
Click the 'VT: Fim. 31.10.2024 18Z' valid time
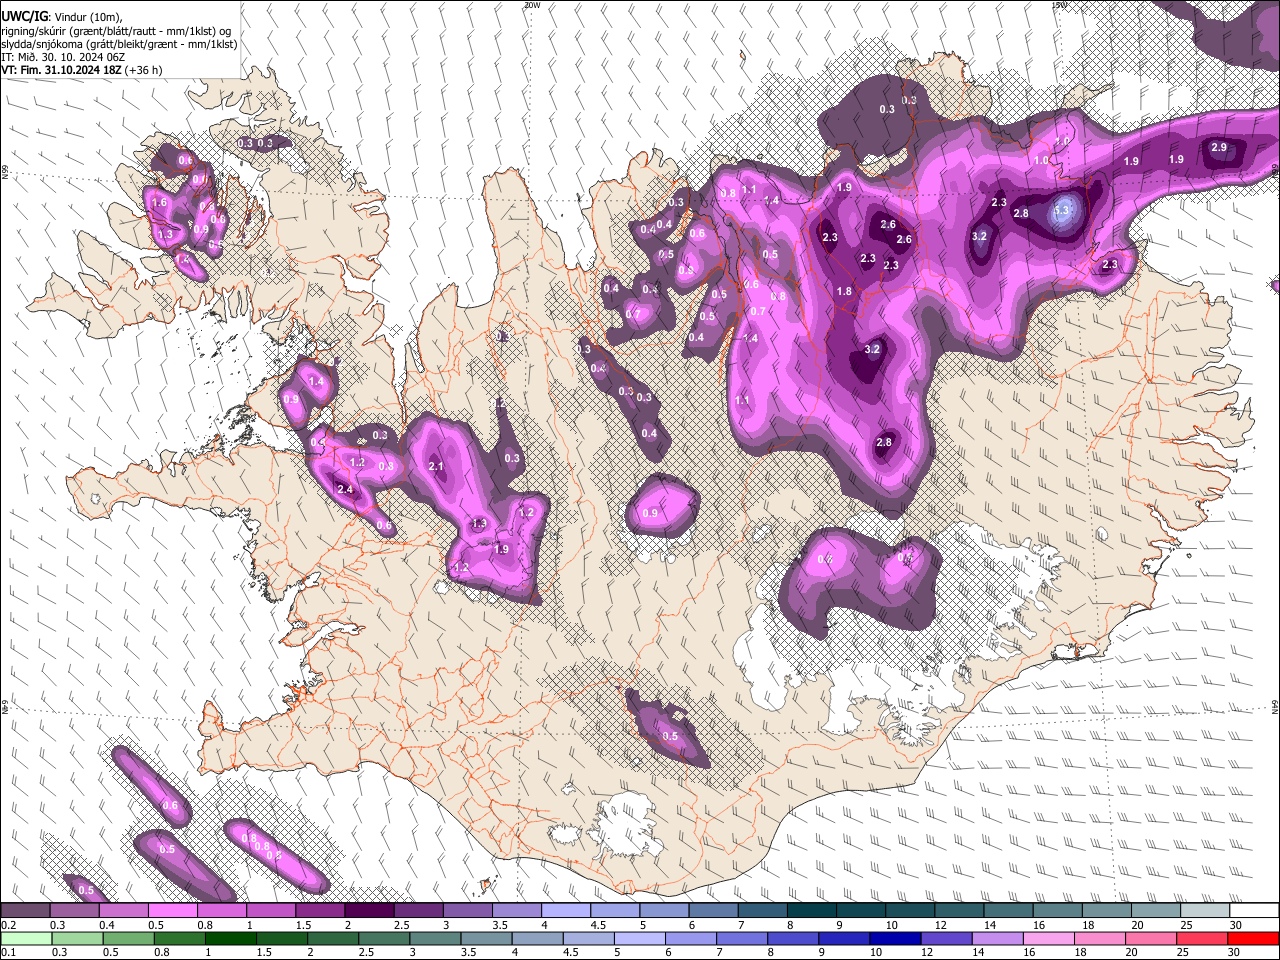pyautogui.click(x=61, y=70)
